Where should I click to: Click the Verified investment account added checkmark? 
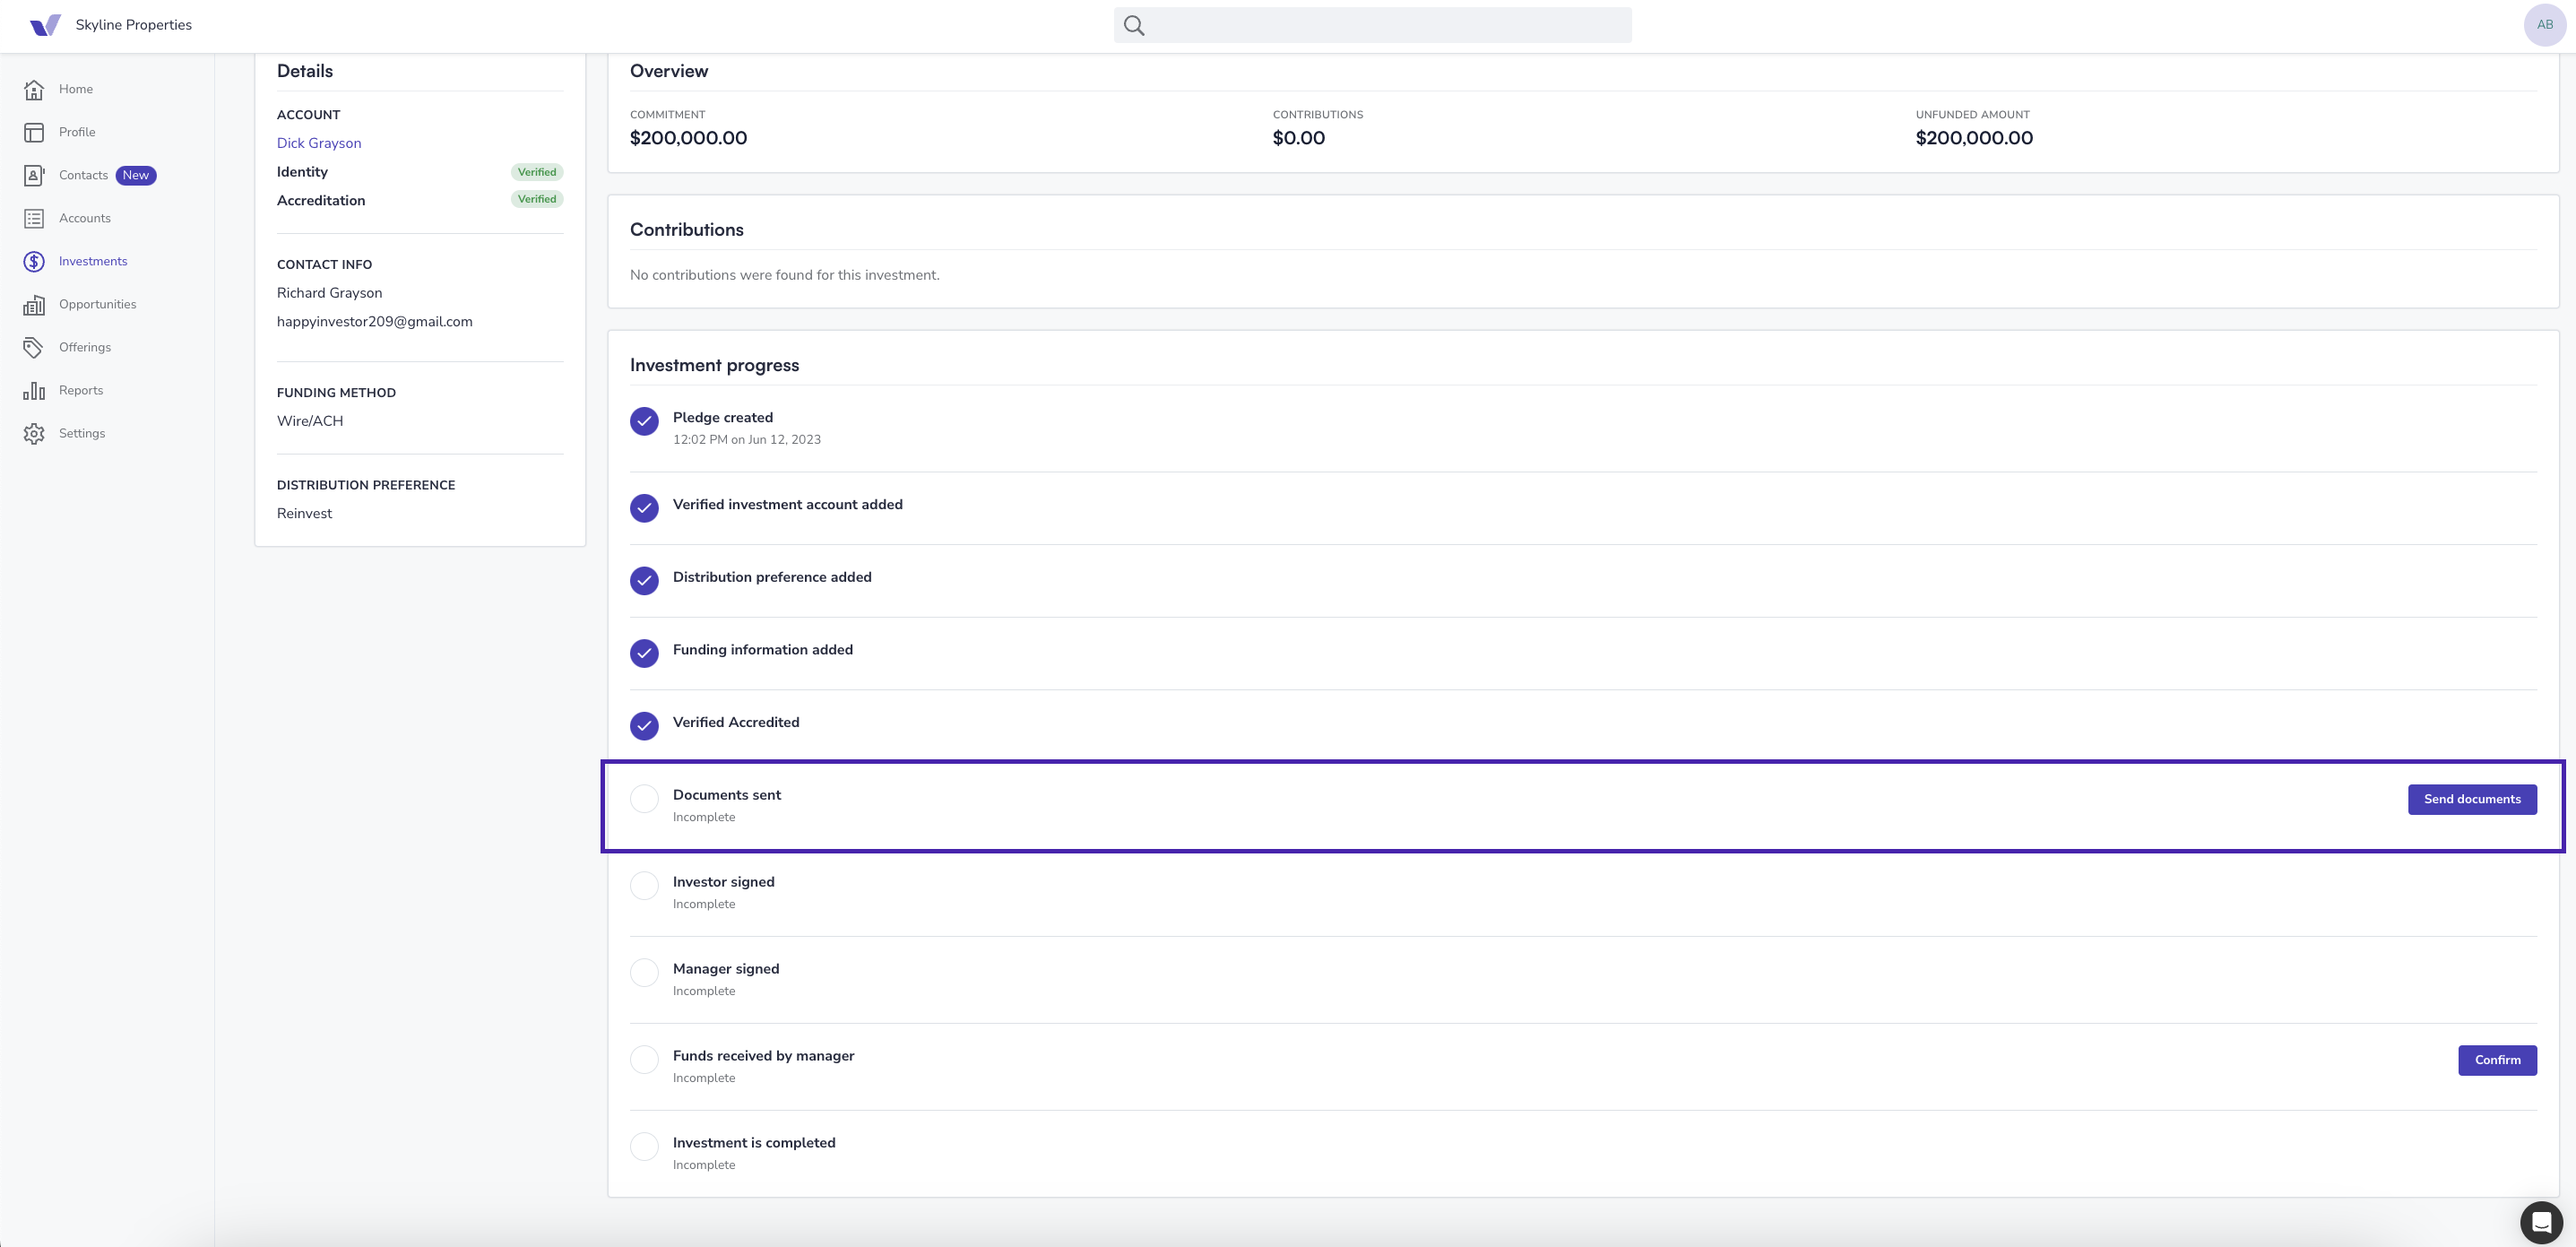click(x=644, y=508)
